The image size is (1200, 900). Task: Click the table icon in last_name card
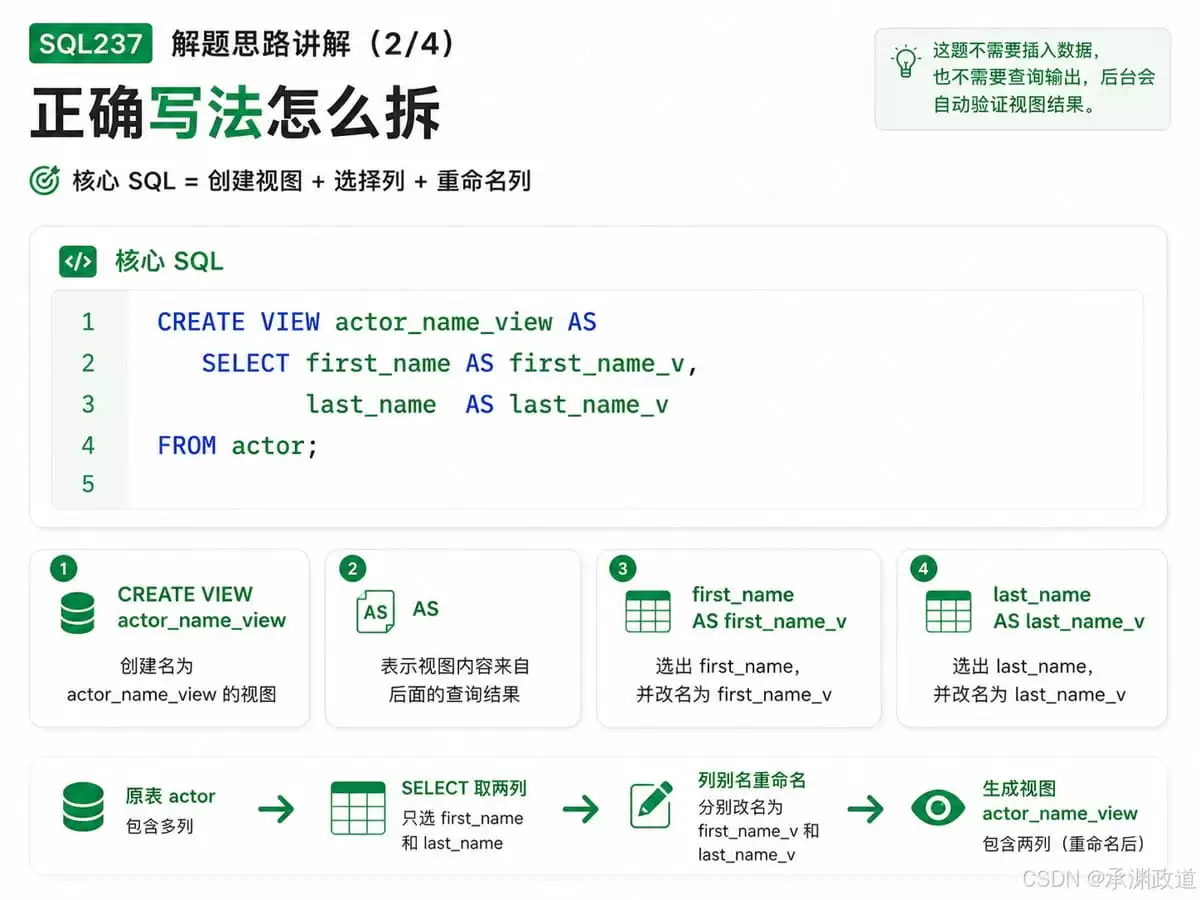pyautogui.click(x=948, y=611)
